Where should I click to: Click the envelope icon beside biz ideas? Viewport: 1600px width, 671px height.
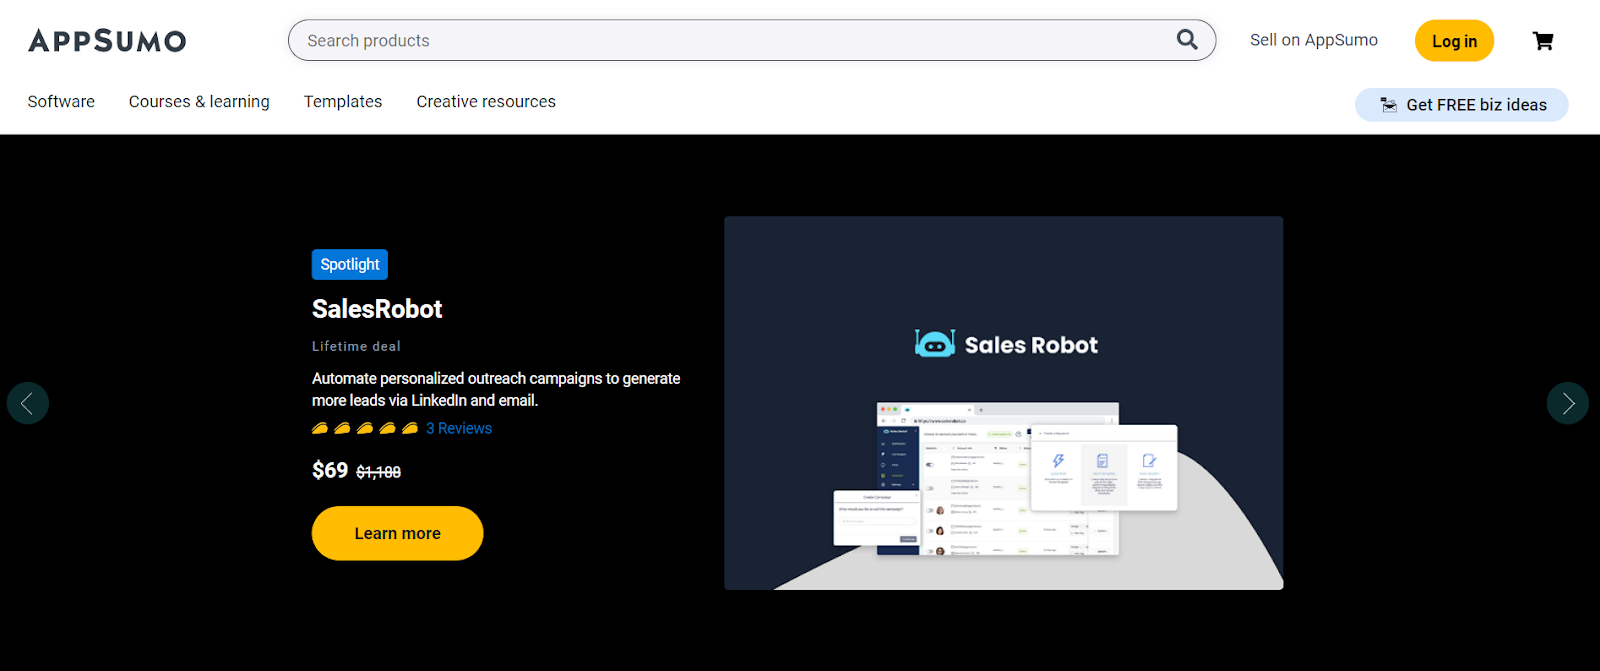[1388, 105]
